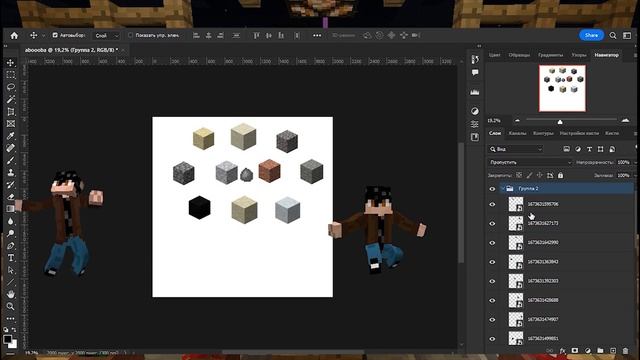The height and width of the screenshot is (360, 640).
Task: Create a new group folder
Action: point(600,351)
